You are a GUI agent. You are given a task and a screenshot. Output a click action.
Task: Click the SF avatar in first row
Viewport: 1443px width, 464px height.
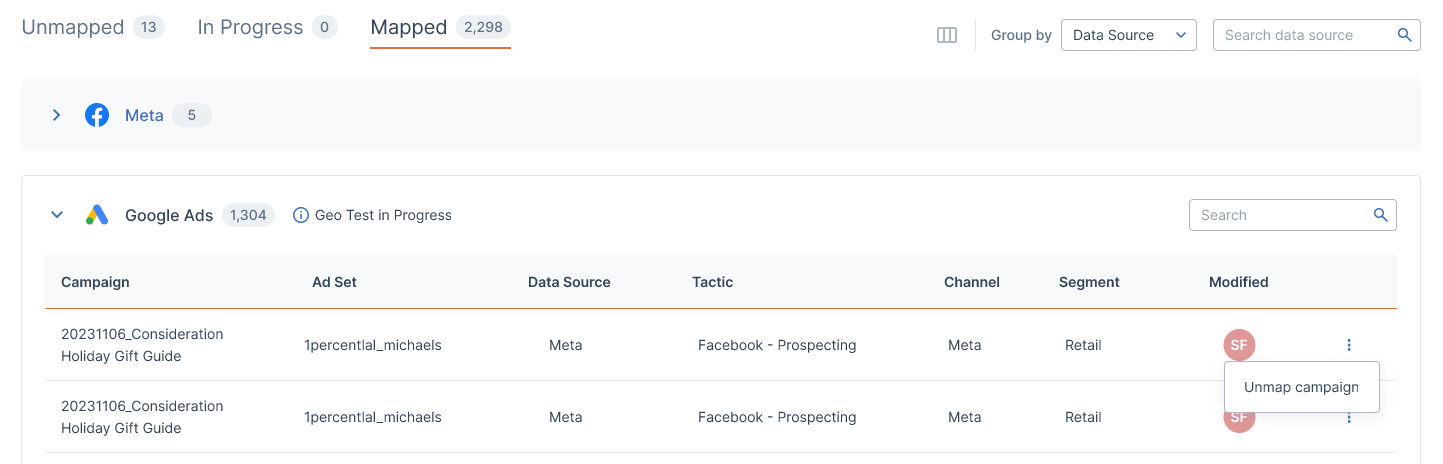(1239, 345)
